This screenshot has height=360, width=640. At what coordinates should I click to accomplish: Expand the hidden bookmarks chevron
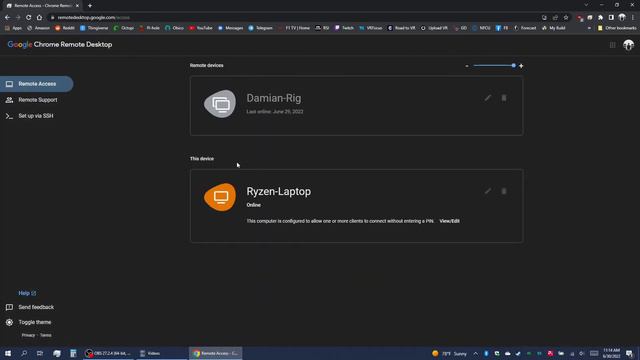tap(589, 28)
